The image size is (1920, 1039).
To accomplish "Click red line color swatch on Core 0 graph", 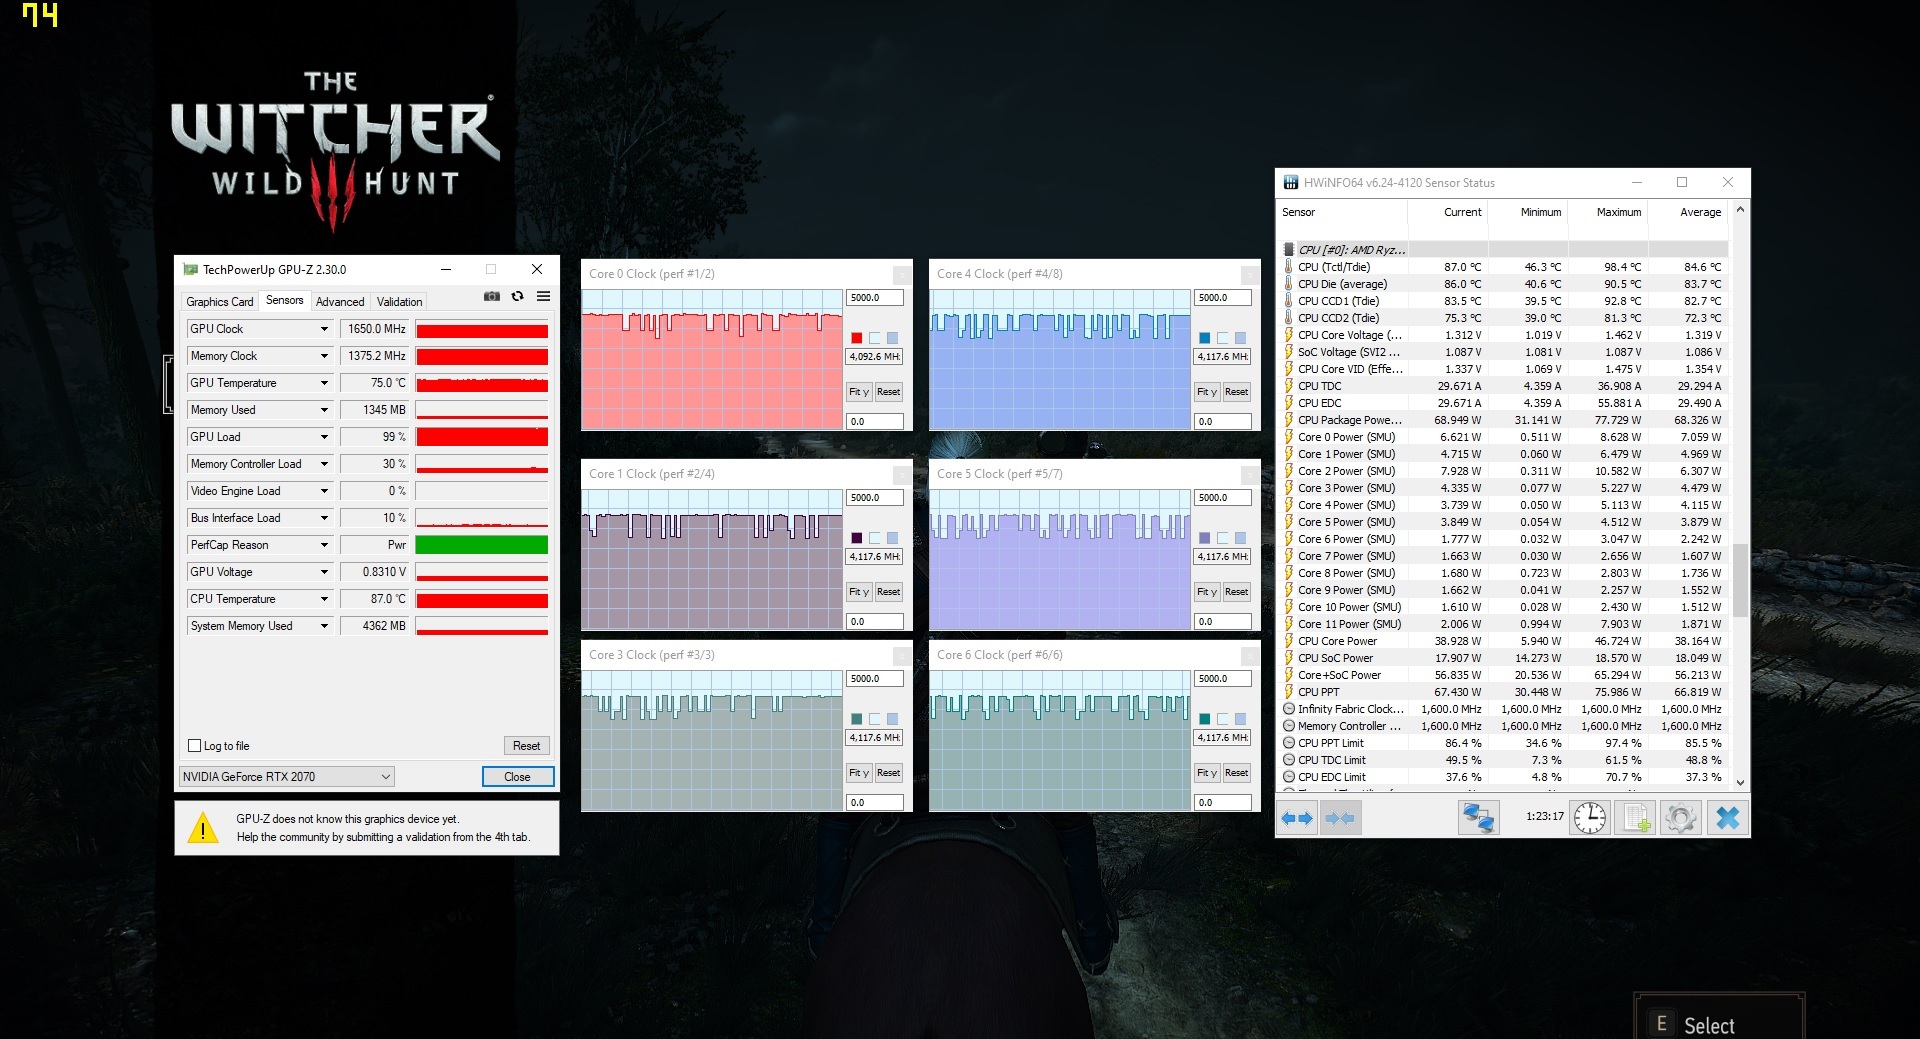I will coord(857,338).
